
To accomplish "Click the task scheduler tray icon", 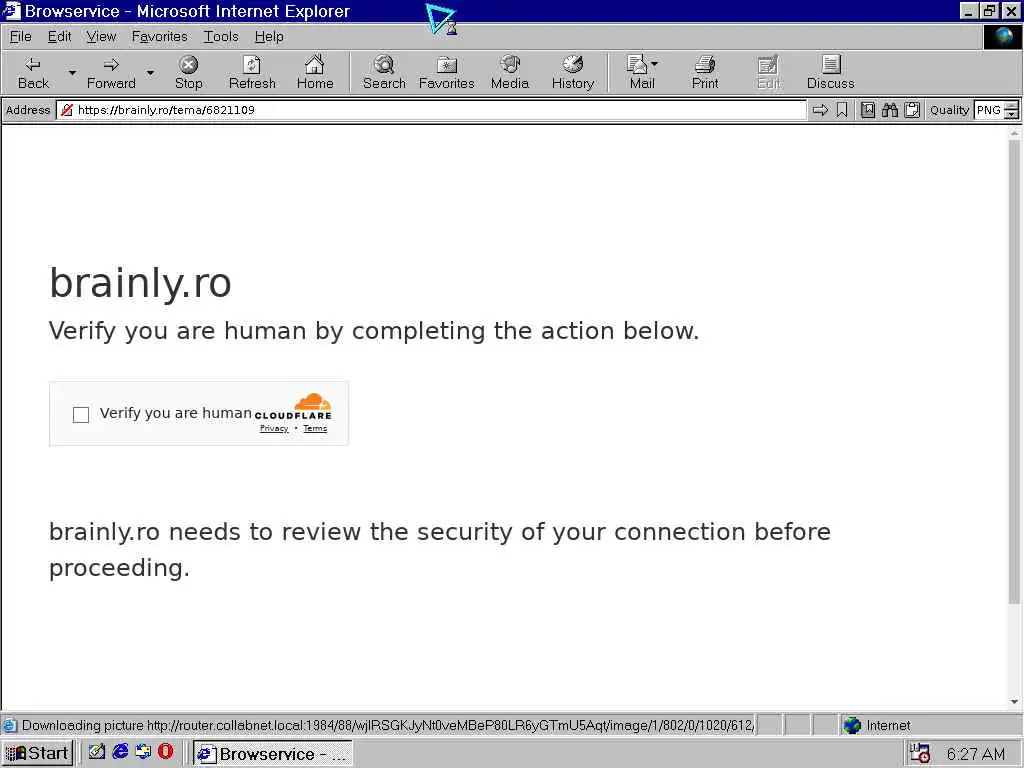I will click(x=920, y=754).
